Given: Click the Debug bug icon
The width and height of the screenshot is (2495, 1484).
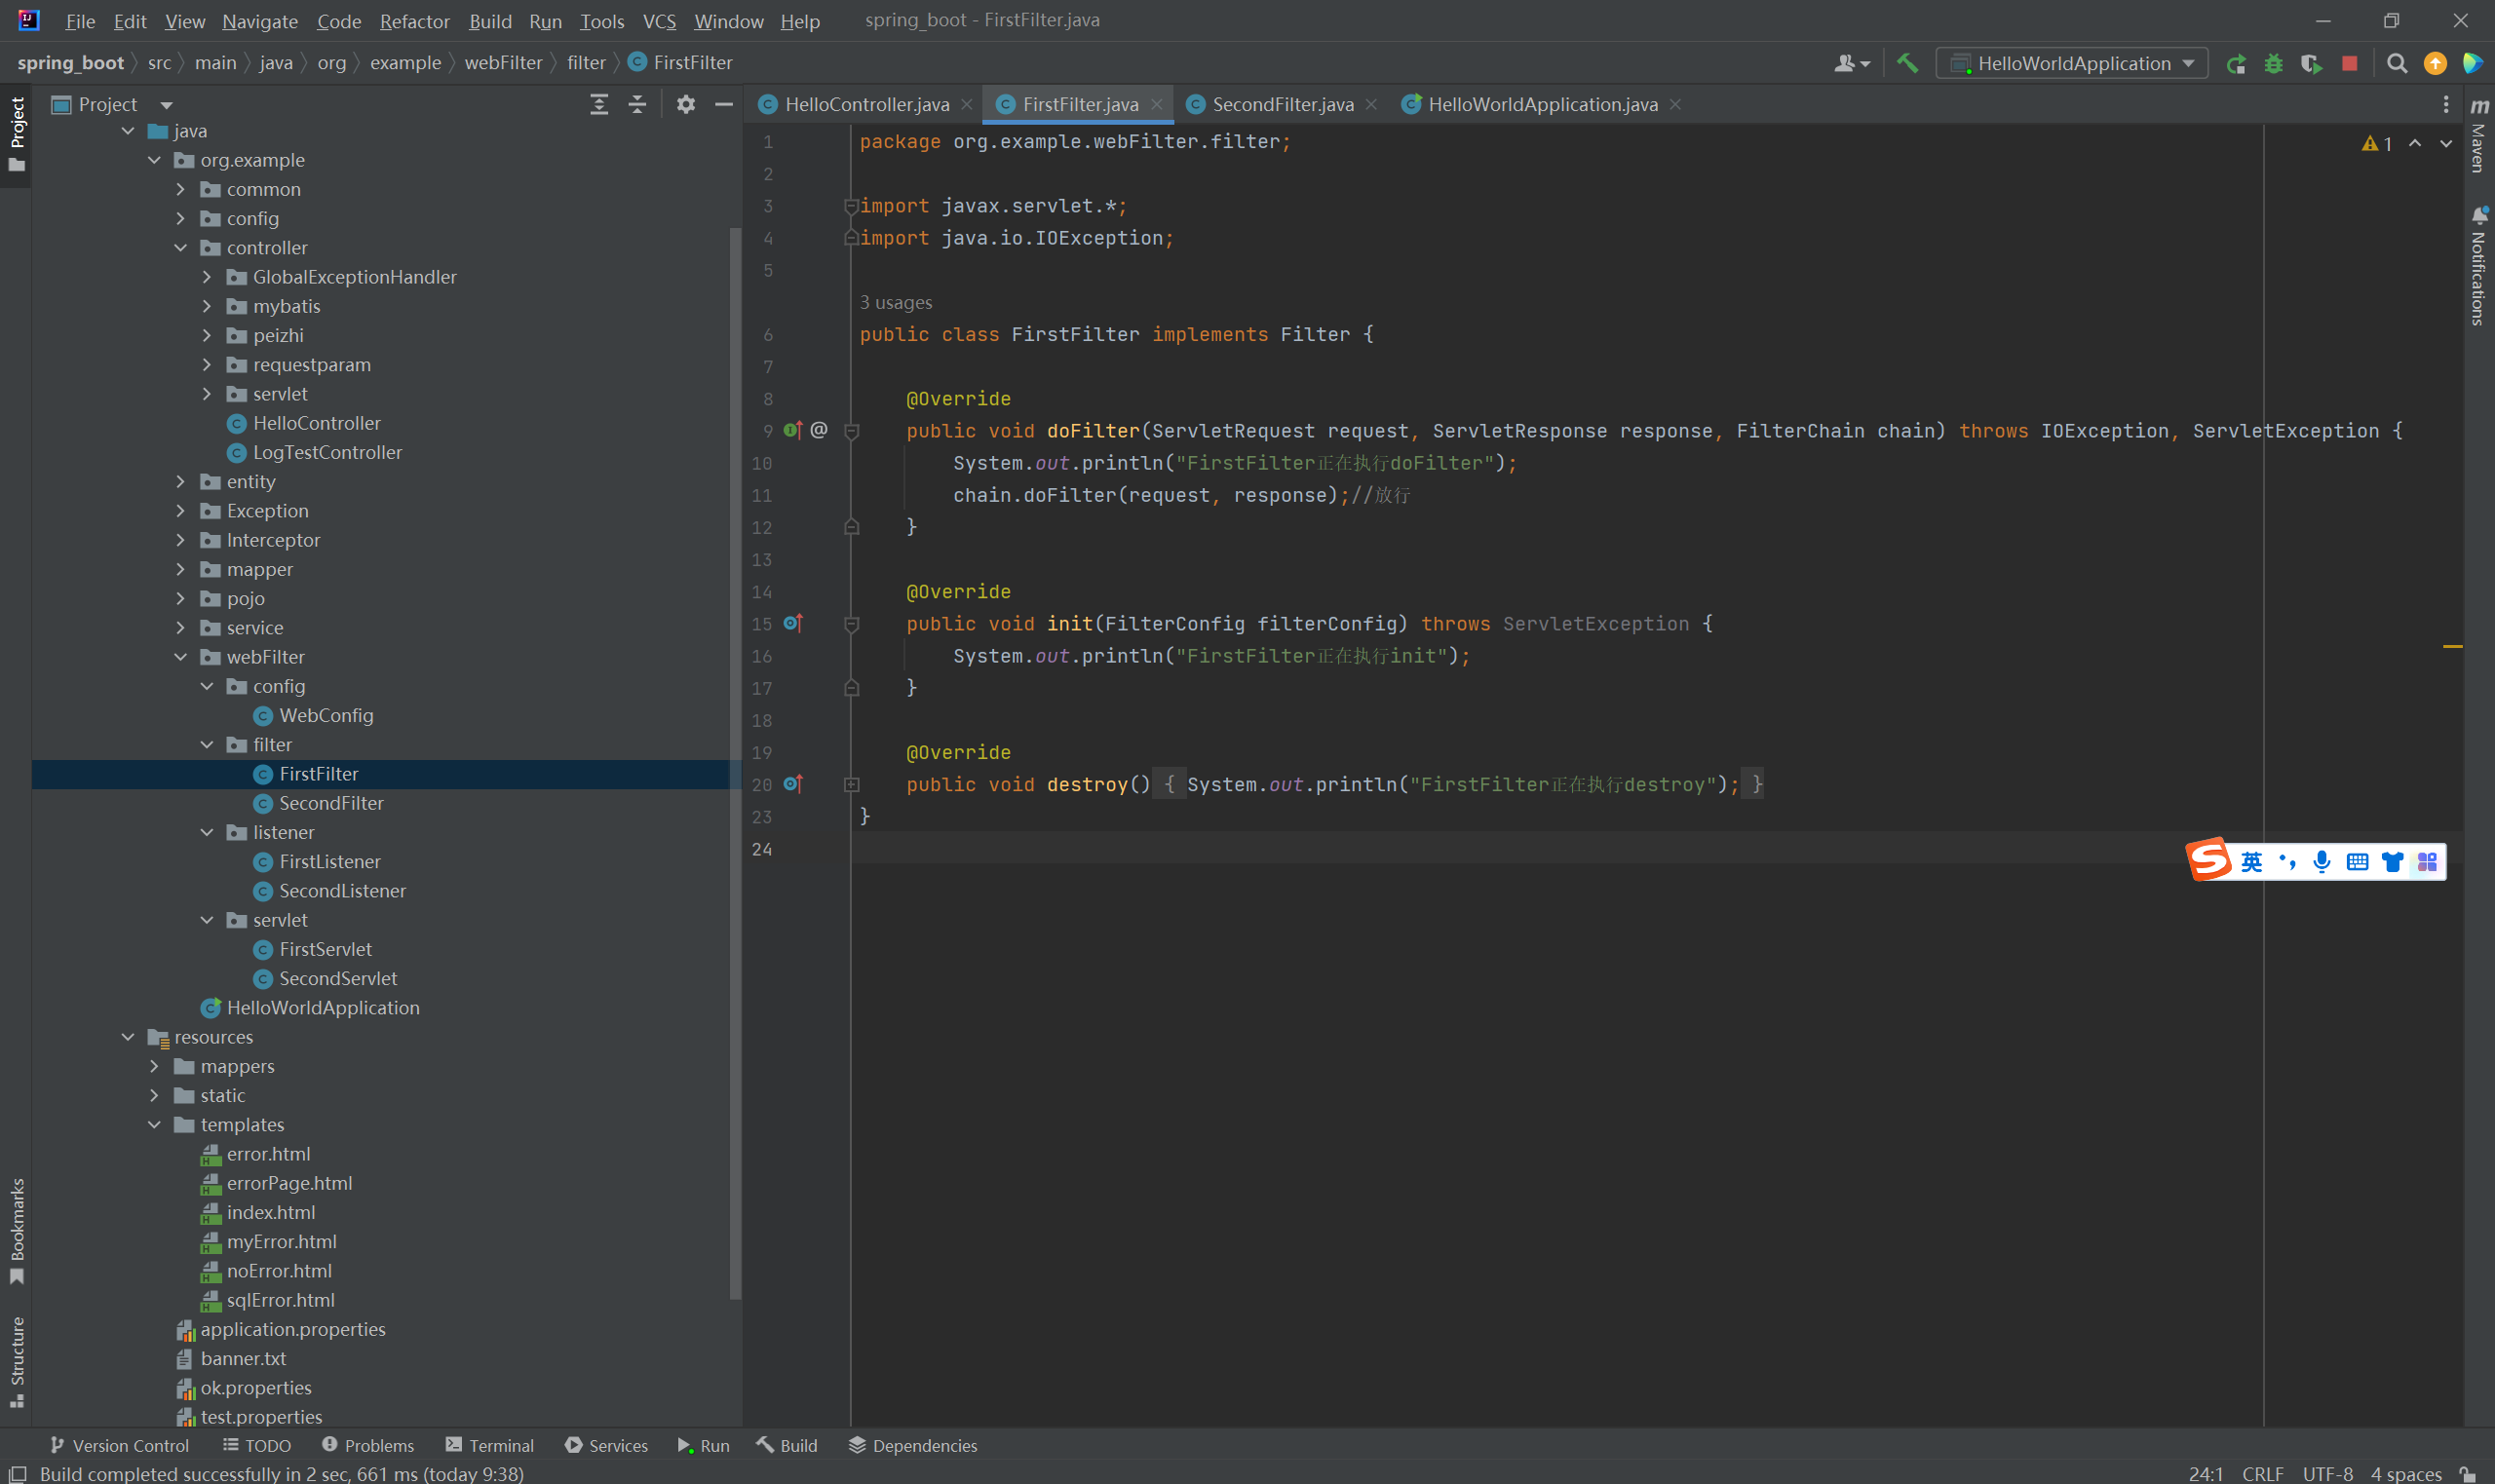Looking at the screenshot, I should pos(2273,64).
